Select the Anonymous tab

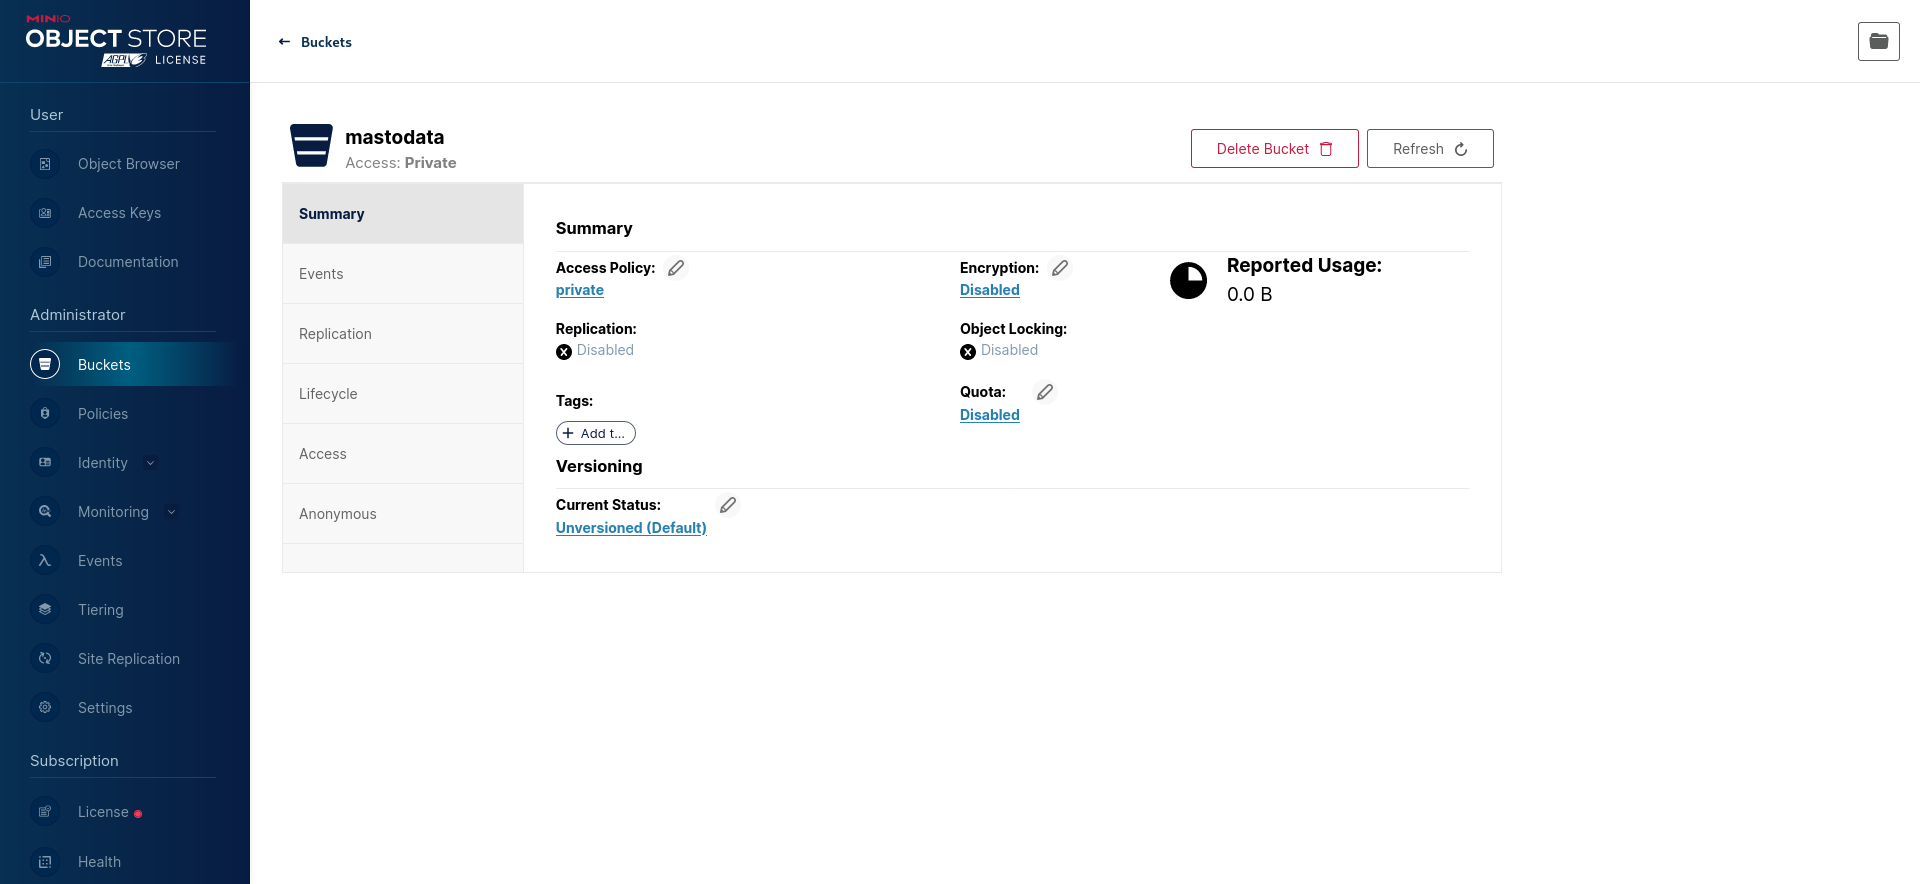tap(403, 514)
